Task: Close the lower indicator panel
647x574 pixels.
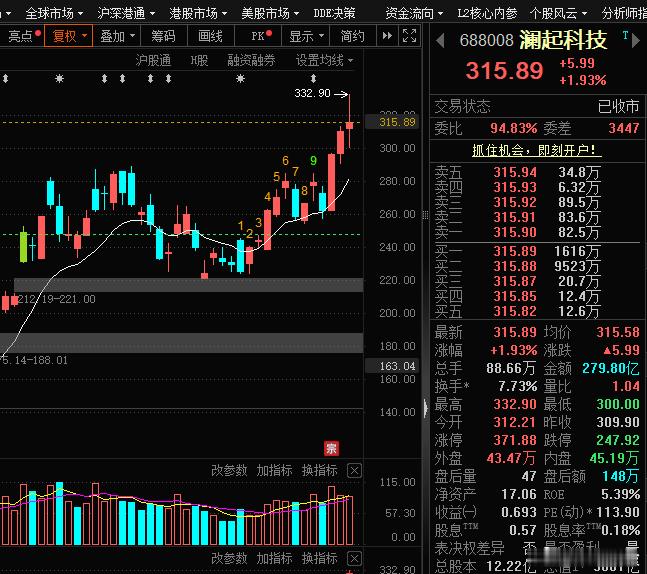Action: point(354,558)
